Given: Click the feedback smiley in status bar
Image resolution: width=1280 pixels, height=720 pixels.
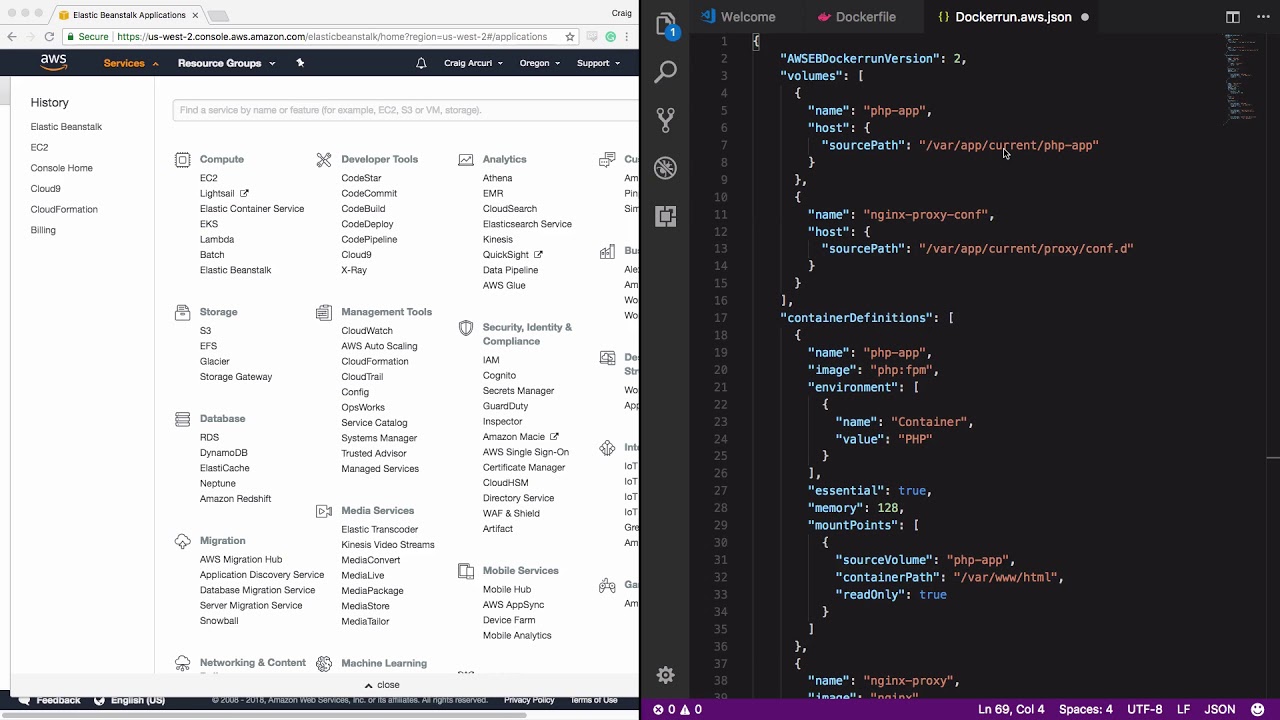Looking at the screenshot, I should tap(1257, 709).
